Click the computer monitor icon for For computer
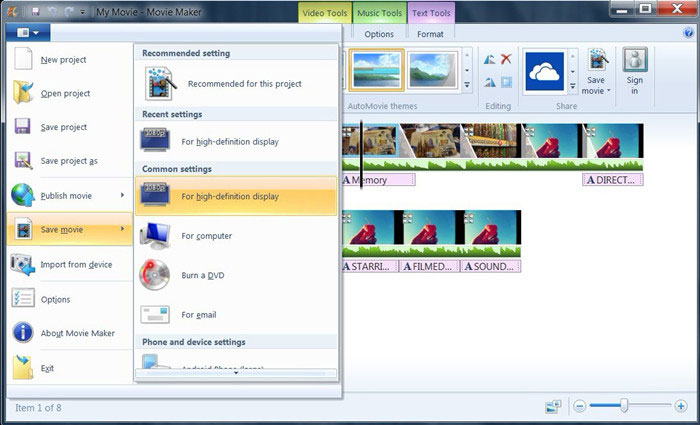This screenshot has width=700, height=425. 155,236
